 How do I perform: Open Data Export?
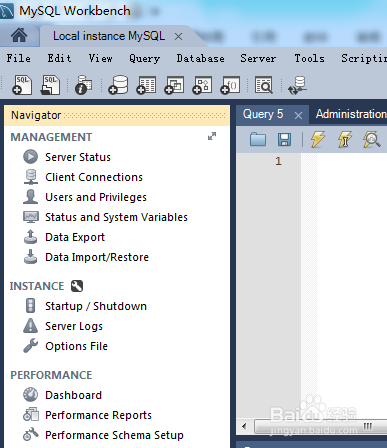tap(75, 237)
